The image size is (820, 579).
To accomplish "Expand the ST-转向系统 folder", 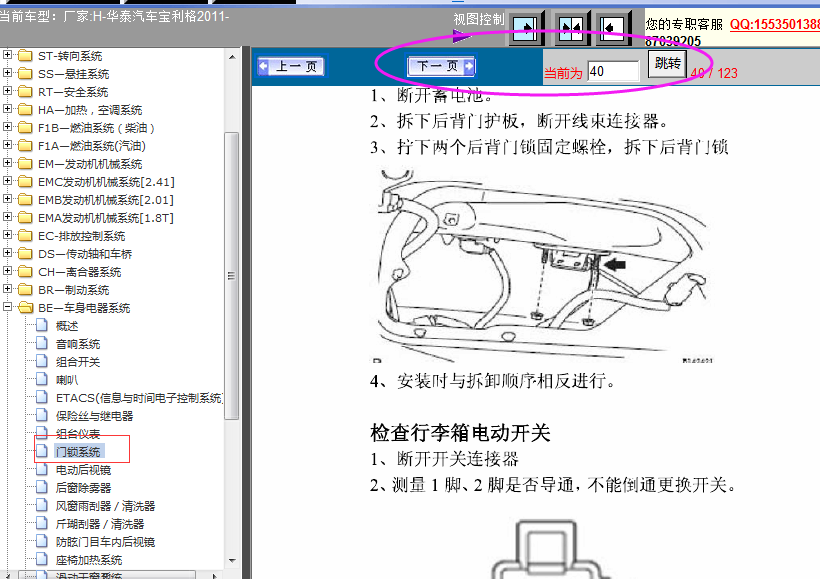I will click(x=7, y=54).
